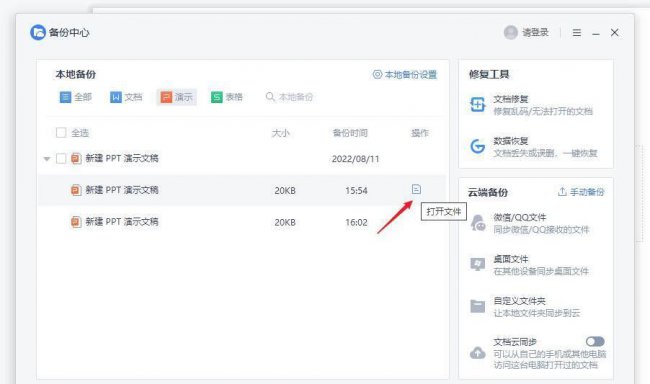The height and width of the screenshot is (384, 650).
Task: Switch to the 全部 filter tab
Action: (x=76, y=97)
